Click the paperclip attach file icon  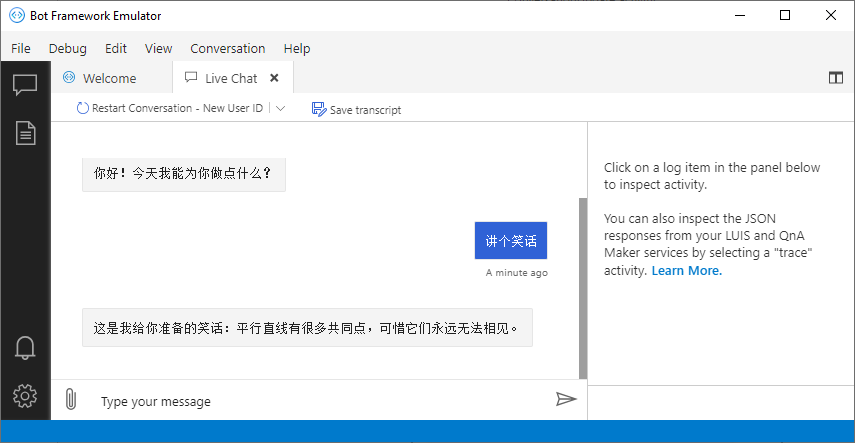(x=71, y=400)
